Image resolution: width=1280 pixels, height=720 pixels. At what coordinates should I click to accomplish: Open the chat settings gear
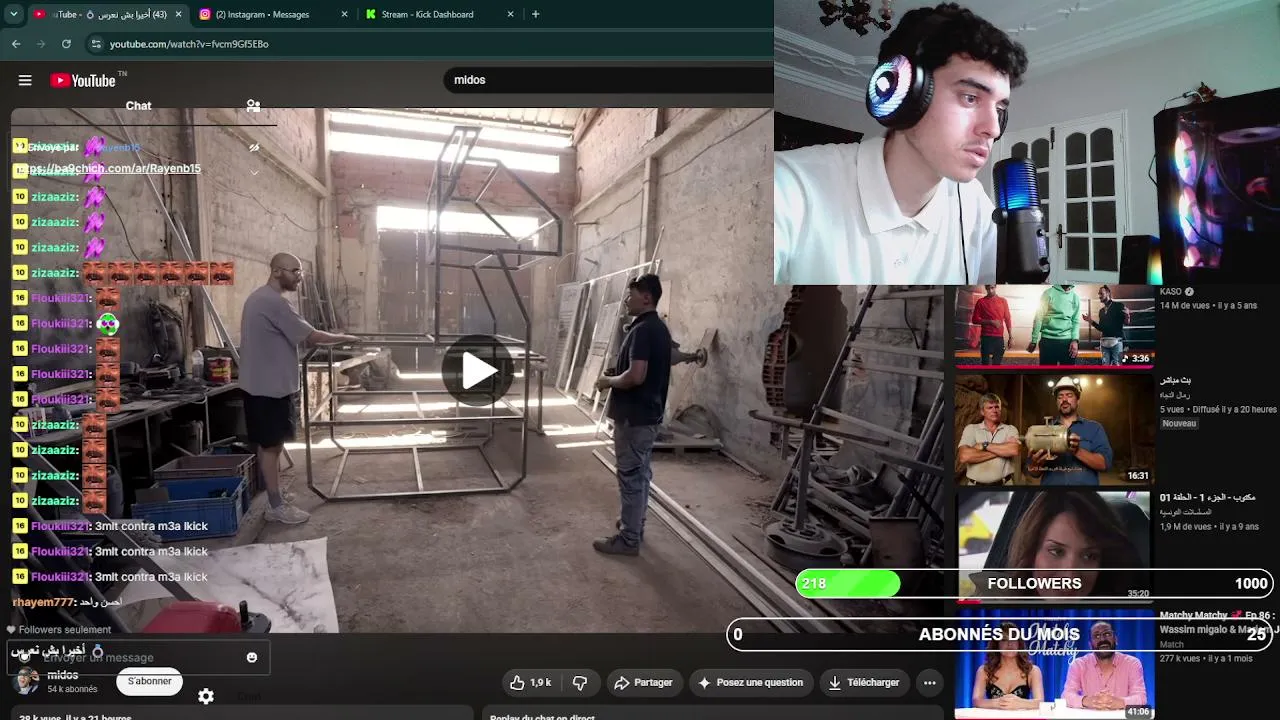pyautogui.click(x=206, y=696)
